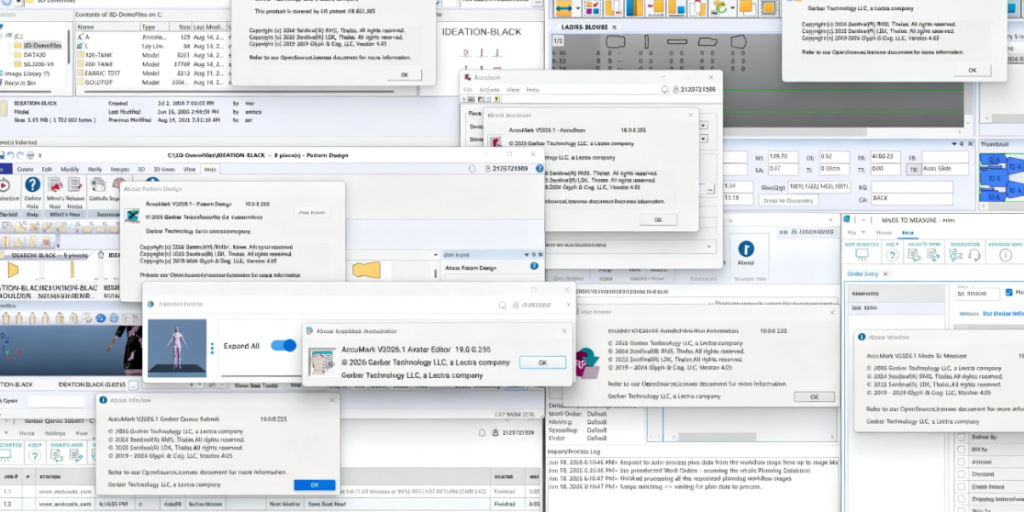
Task: Click the colored grid icon in marker toolbar
Action: point(593,8)
